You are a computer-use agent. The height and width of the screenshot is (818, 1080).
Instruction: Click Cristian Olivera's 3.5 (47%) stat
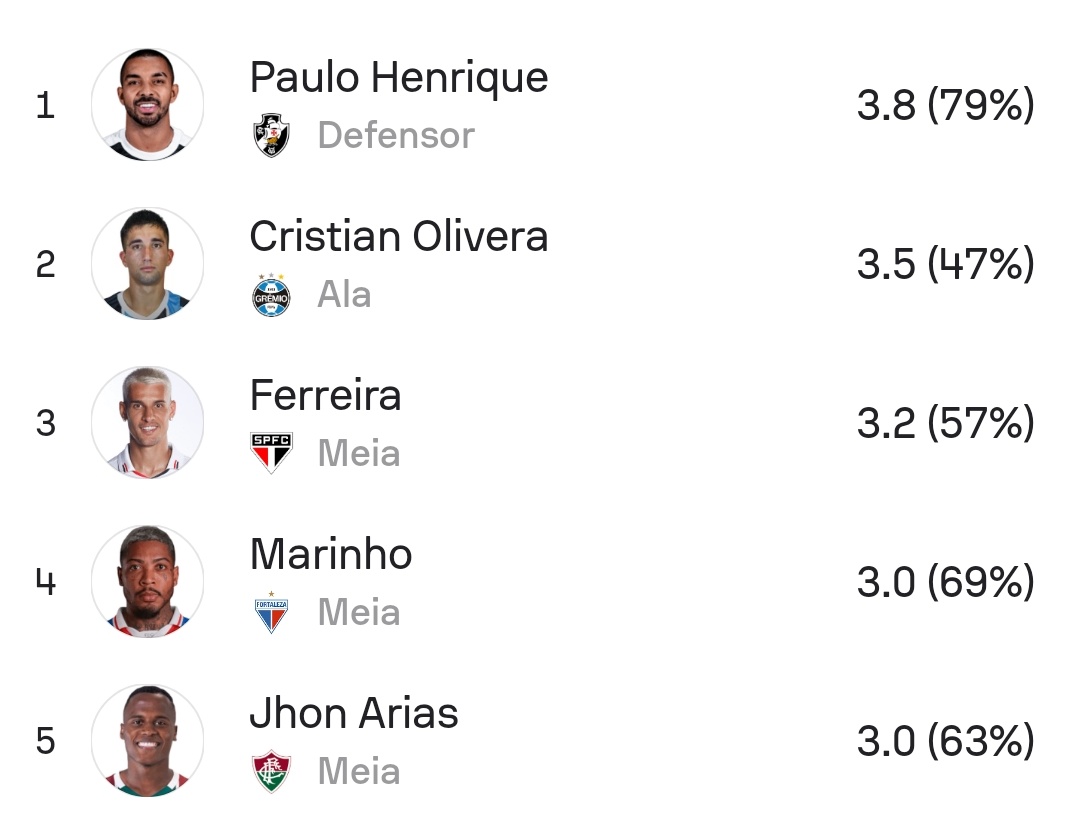944,264
